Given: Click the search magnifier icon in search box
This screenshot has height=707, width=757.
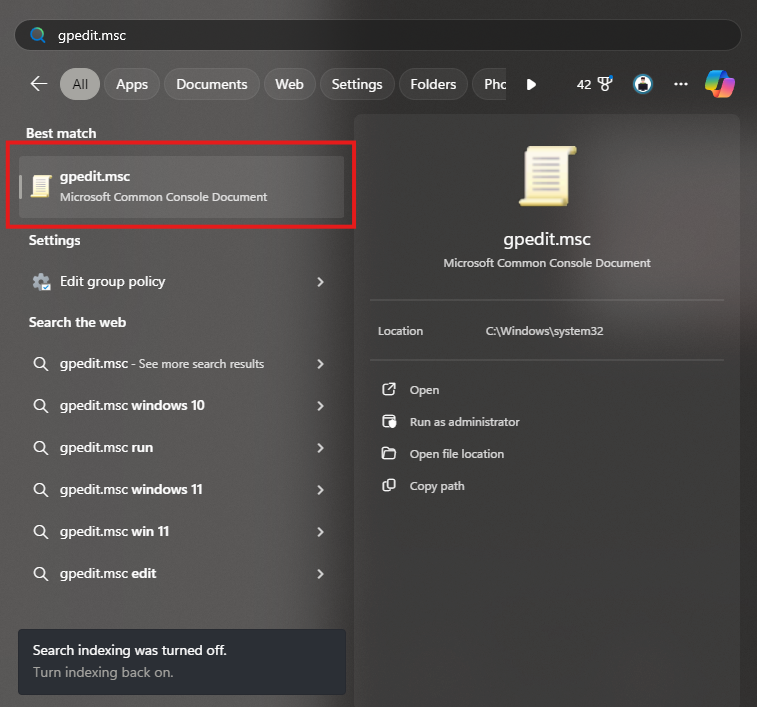Looking at the screenshot, I should tap(38, 35).
